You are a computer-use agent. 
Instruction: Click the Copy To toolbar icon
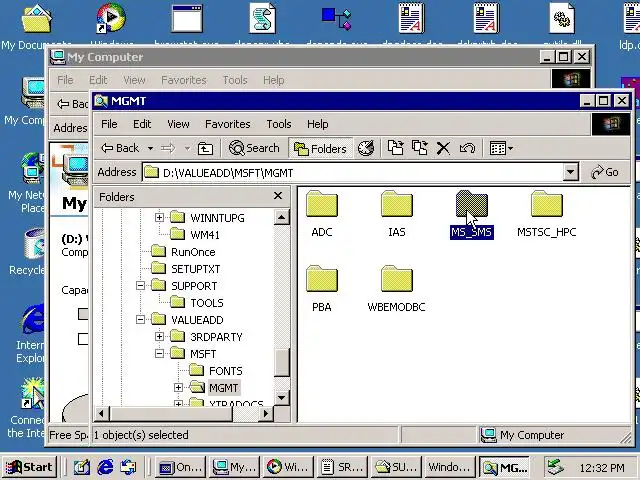pos(419,148)
